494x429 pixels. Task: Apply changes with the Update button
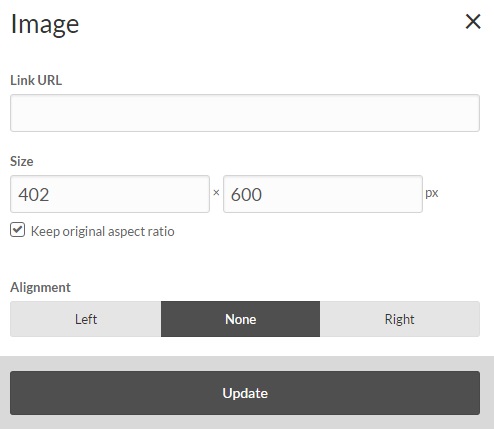click(245, 393)
